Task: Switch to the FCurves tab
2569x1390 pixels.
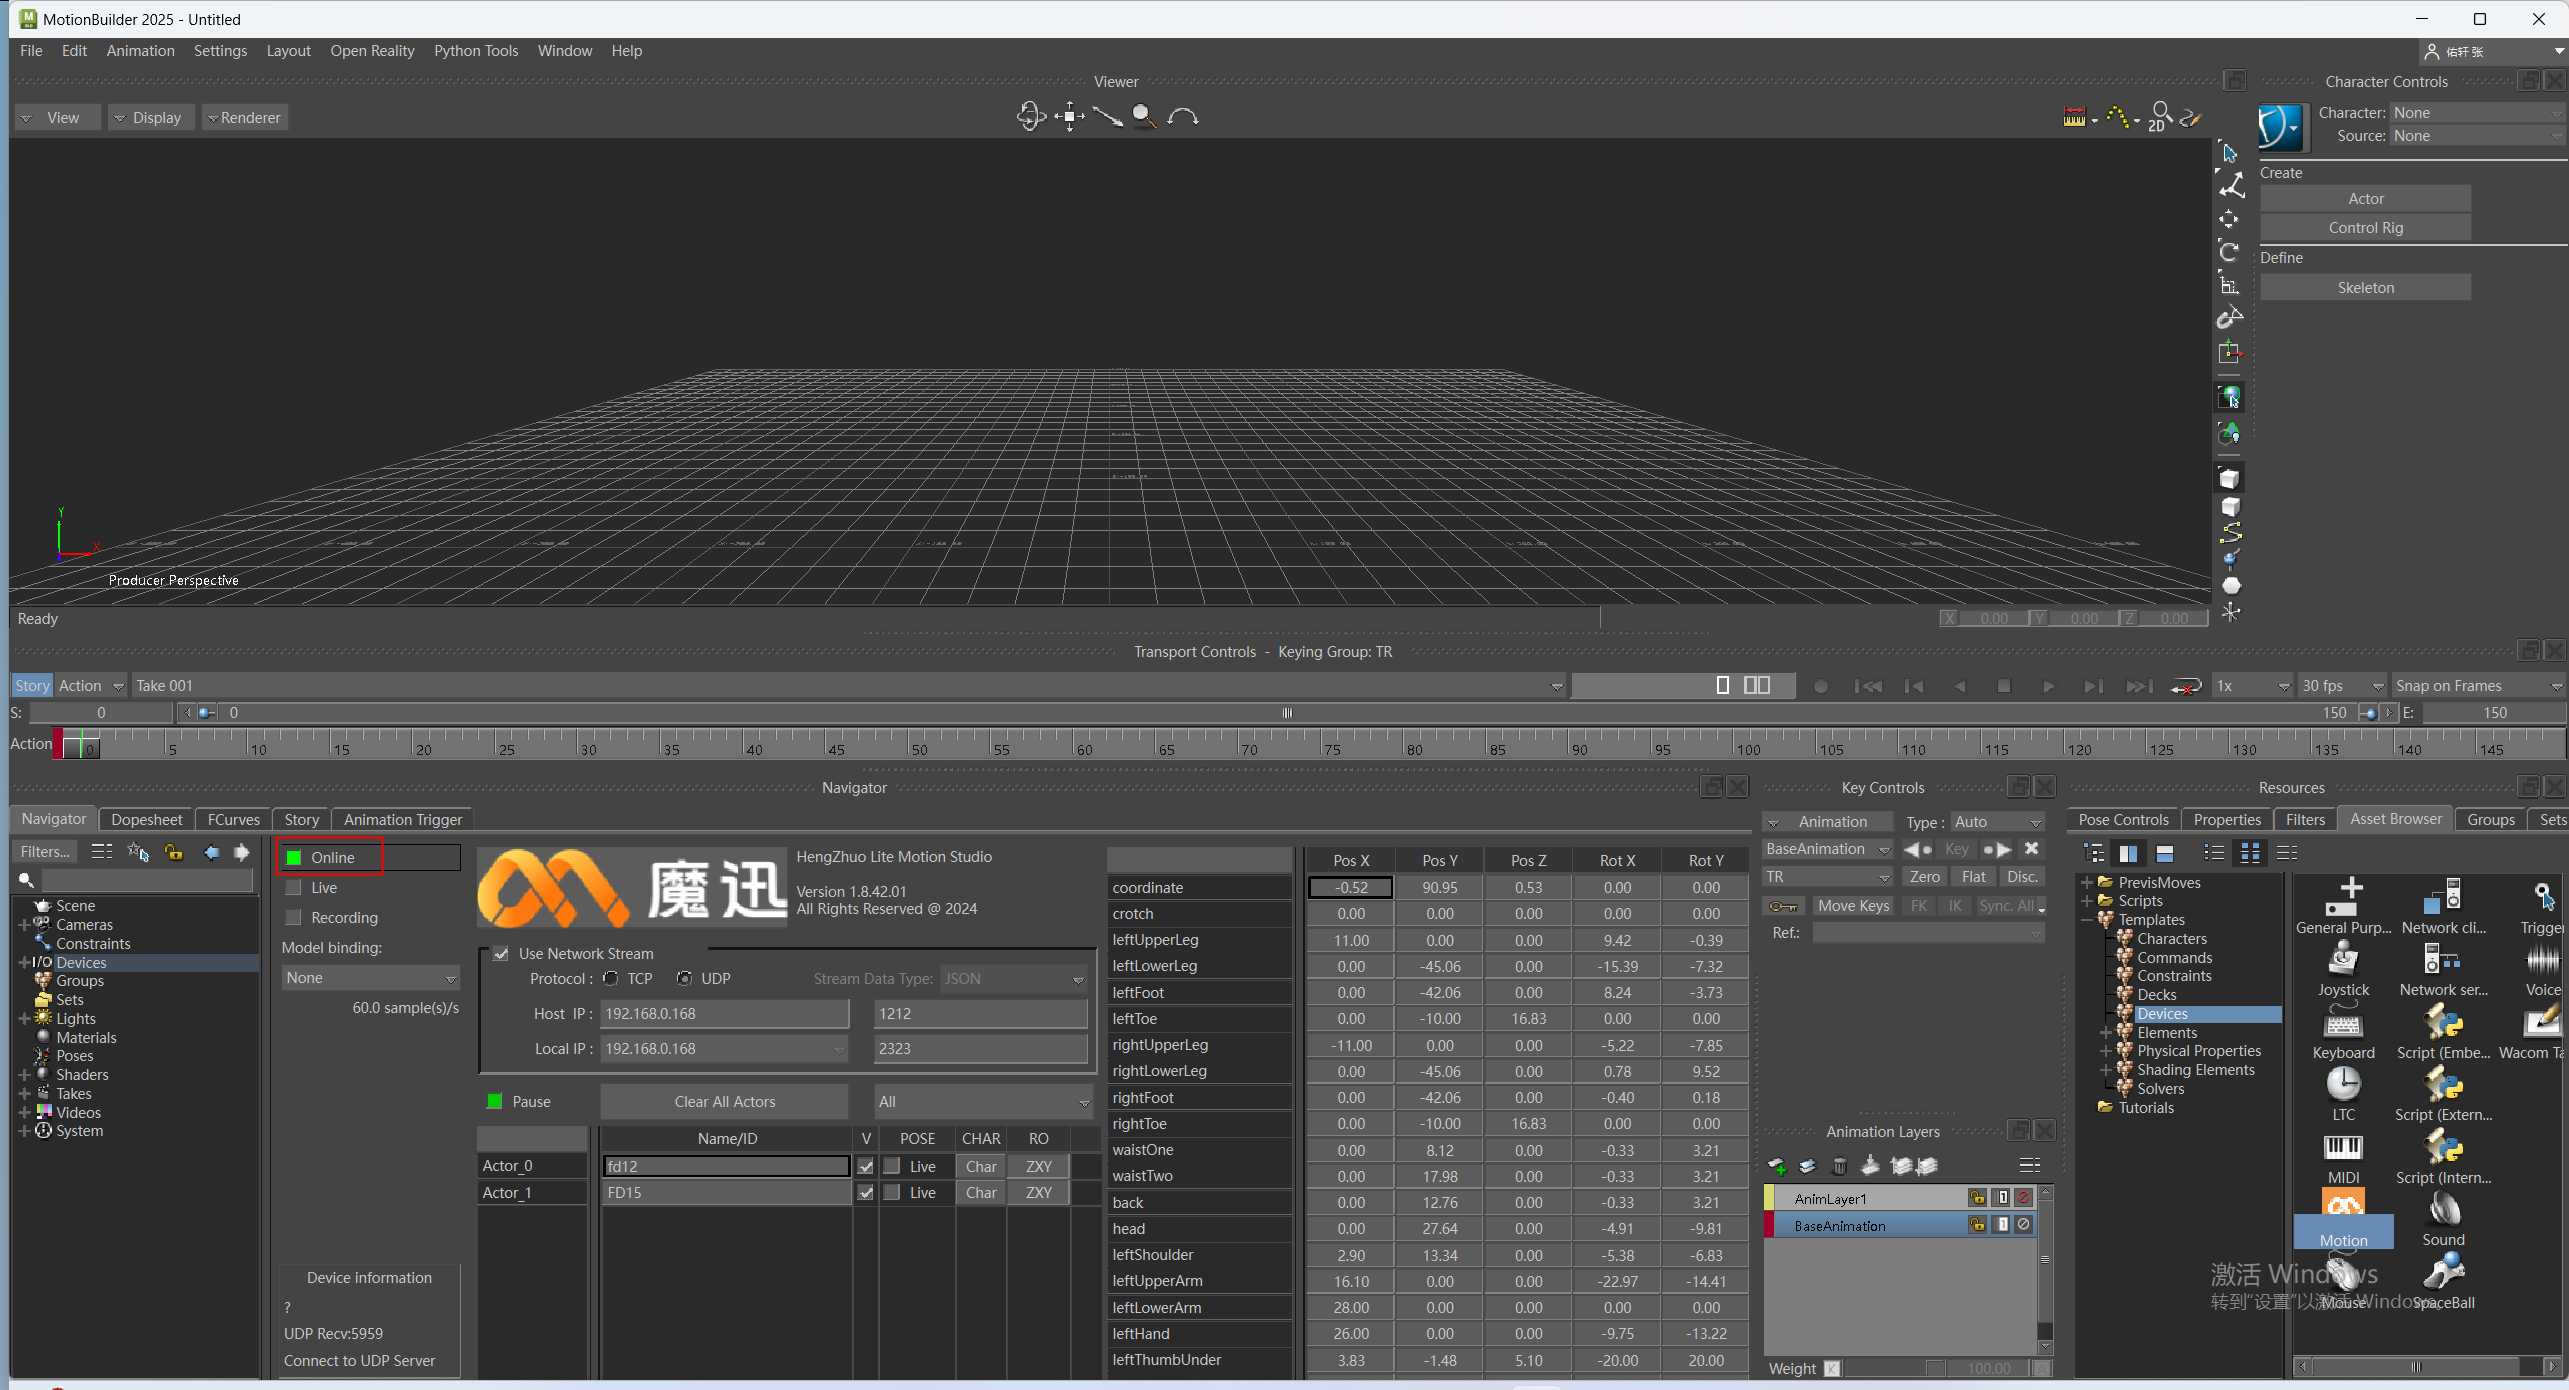Action: (233, 820)
